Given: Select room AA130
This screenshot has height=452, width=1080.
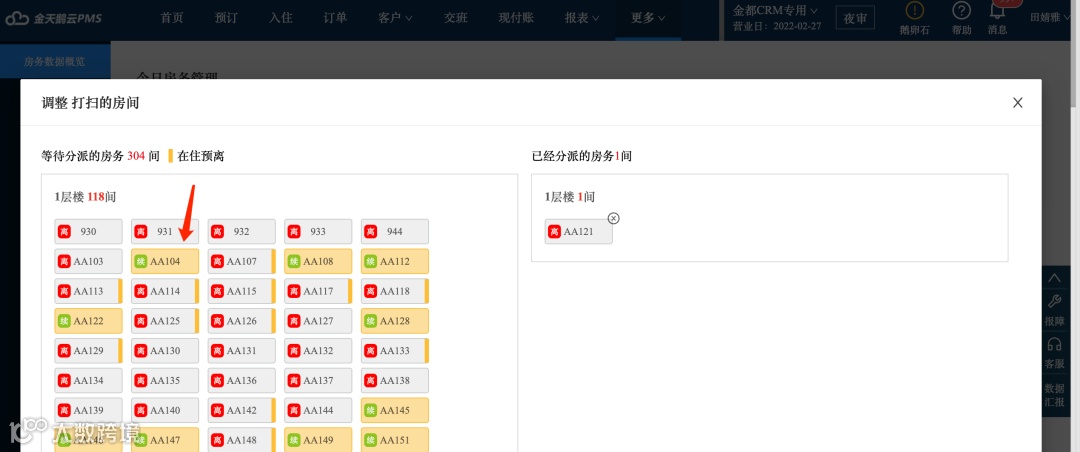Looking at the screenshot, I should click(x=165, y=351).
